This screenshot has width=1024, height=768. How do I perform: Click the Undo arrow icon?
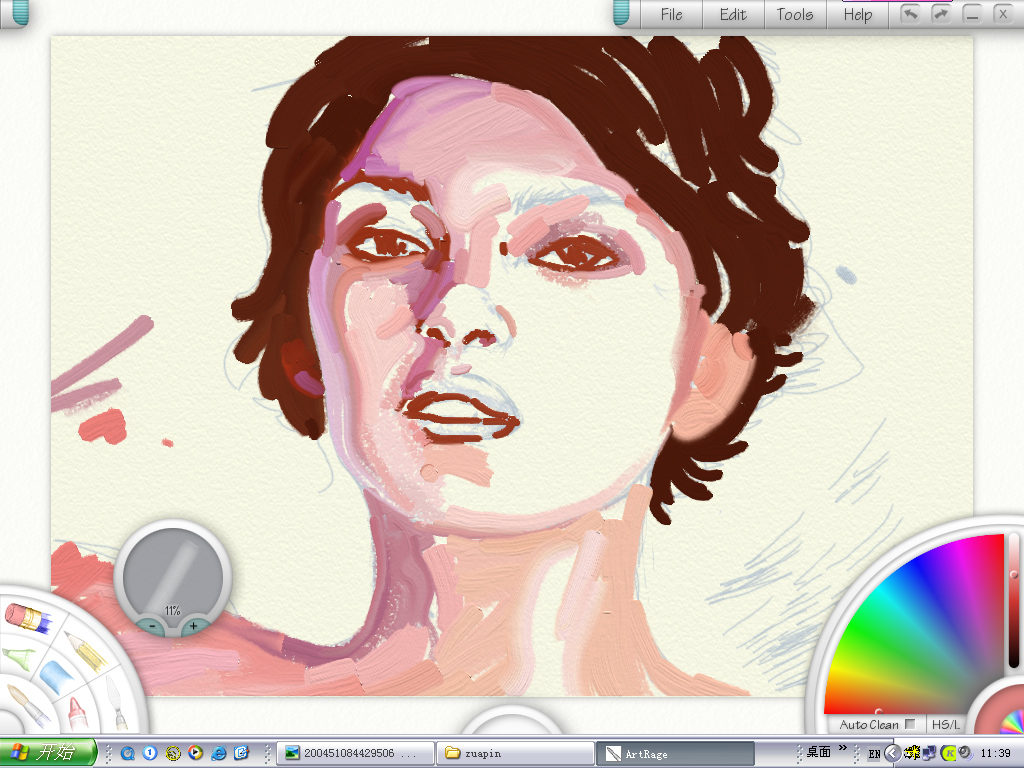pos(910,14)
